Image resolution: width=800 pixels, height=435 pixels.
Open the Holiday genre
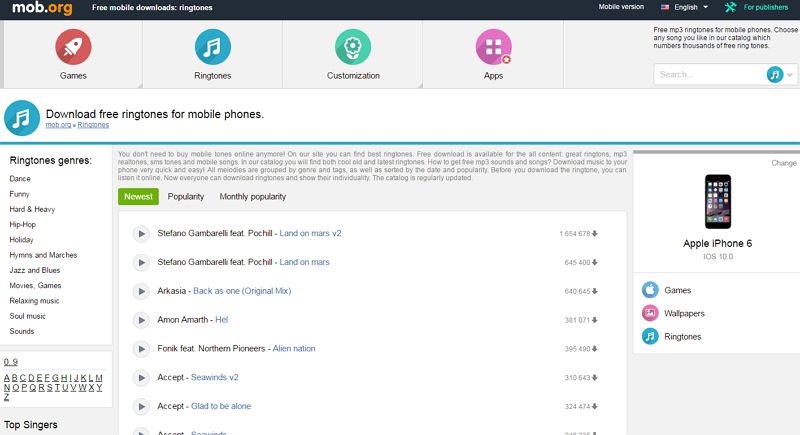21,240
